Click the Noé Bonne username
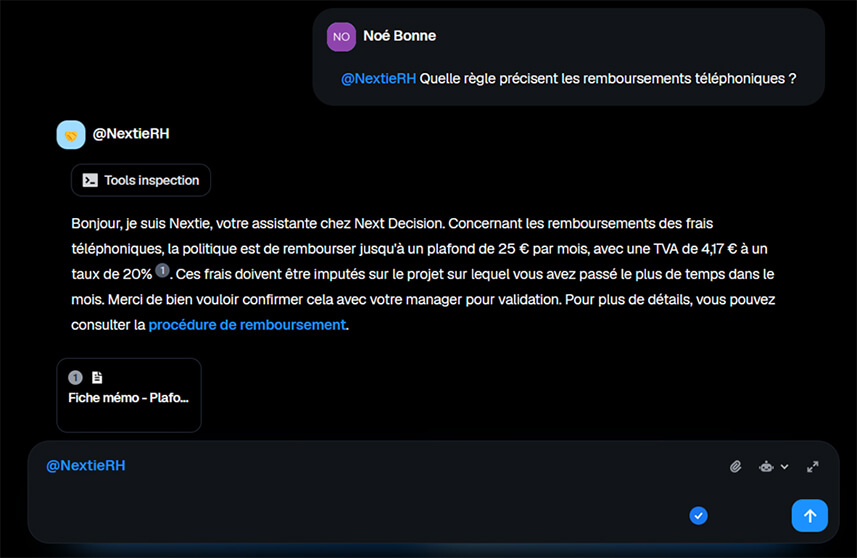 tap(399, 36)
